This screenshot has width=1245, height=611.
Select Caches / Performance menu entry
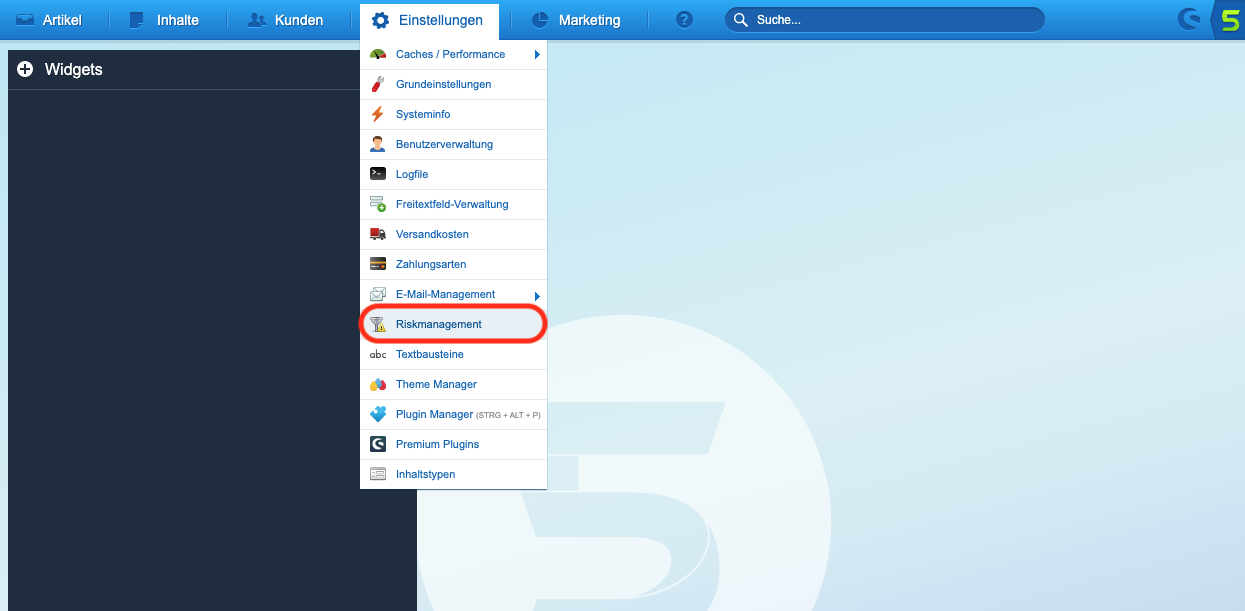point(453,54)
